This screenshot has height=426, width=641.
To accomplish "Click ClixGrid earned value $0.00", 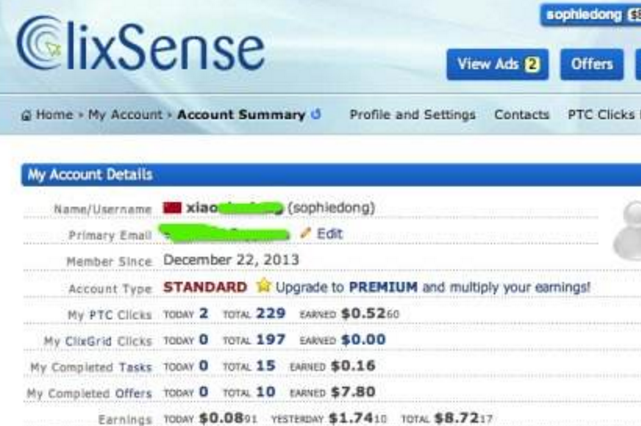I will coord(363,340).
